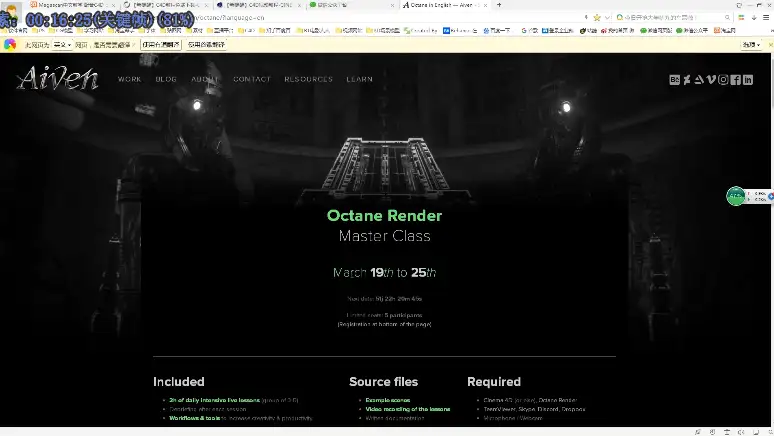Click the 'Source files' heading
The width and height of the screenshot is (774, 436).
384,382
